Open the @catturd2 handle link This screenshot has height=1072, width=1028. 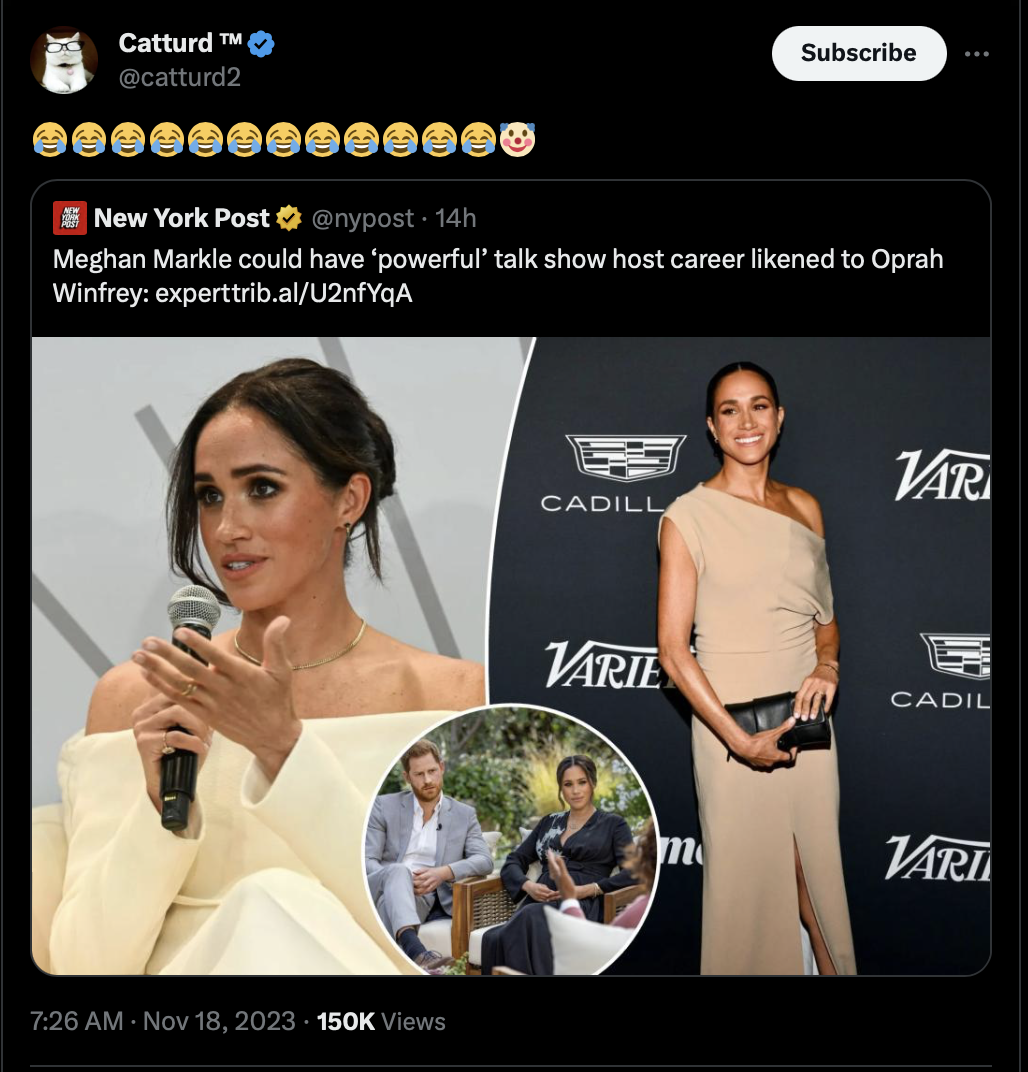pos(180,77)
